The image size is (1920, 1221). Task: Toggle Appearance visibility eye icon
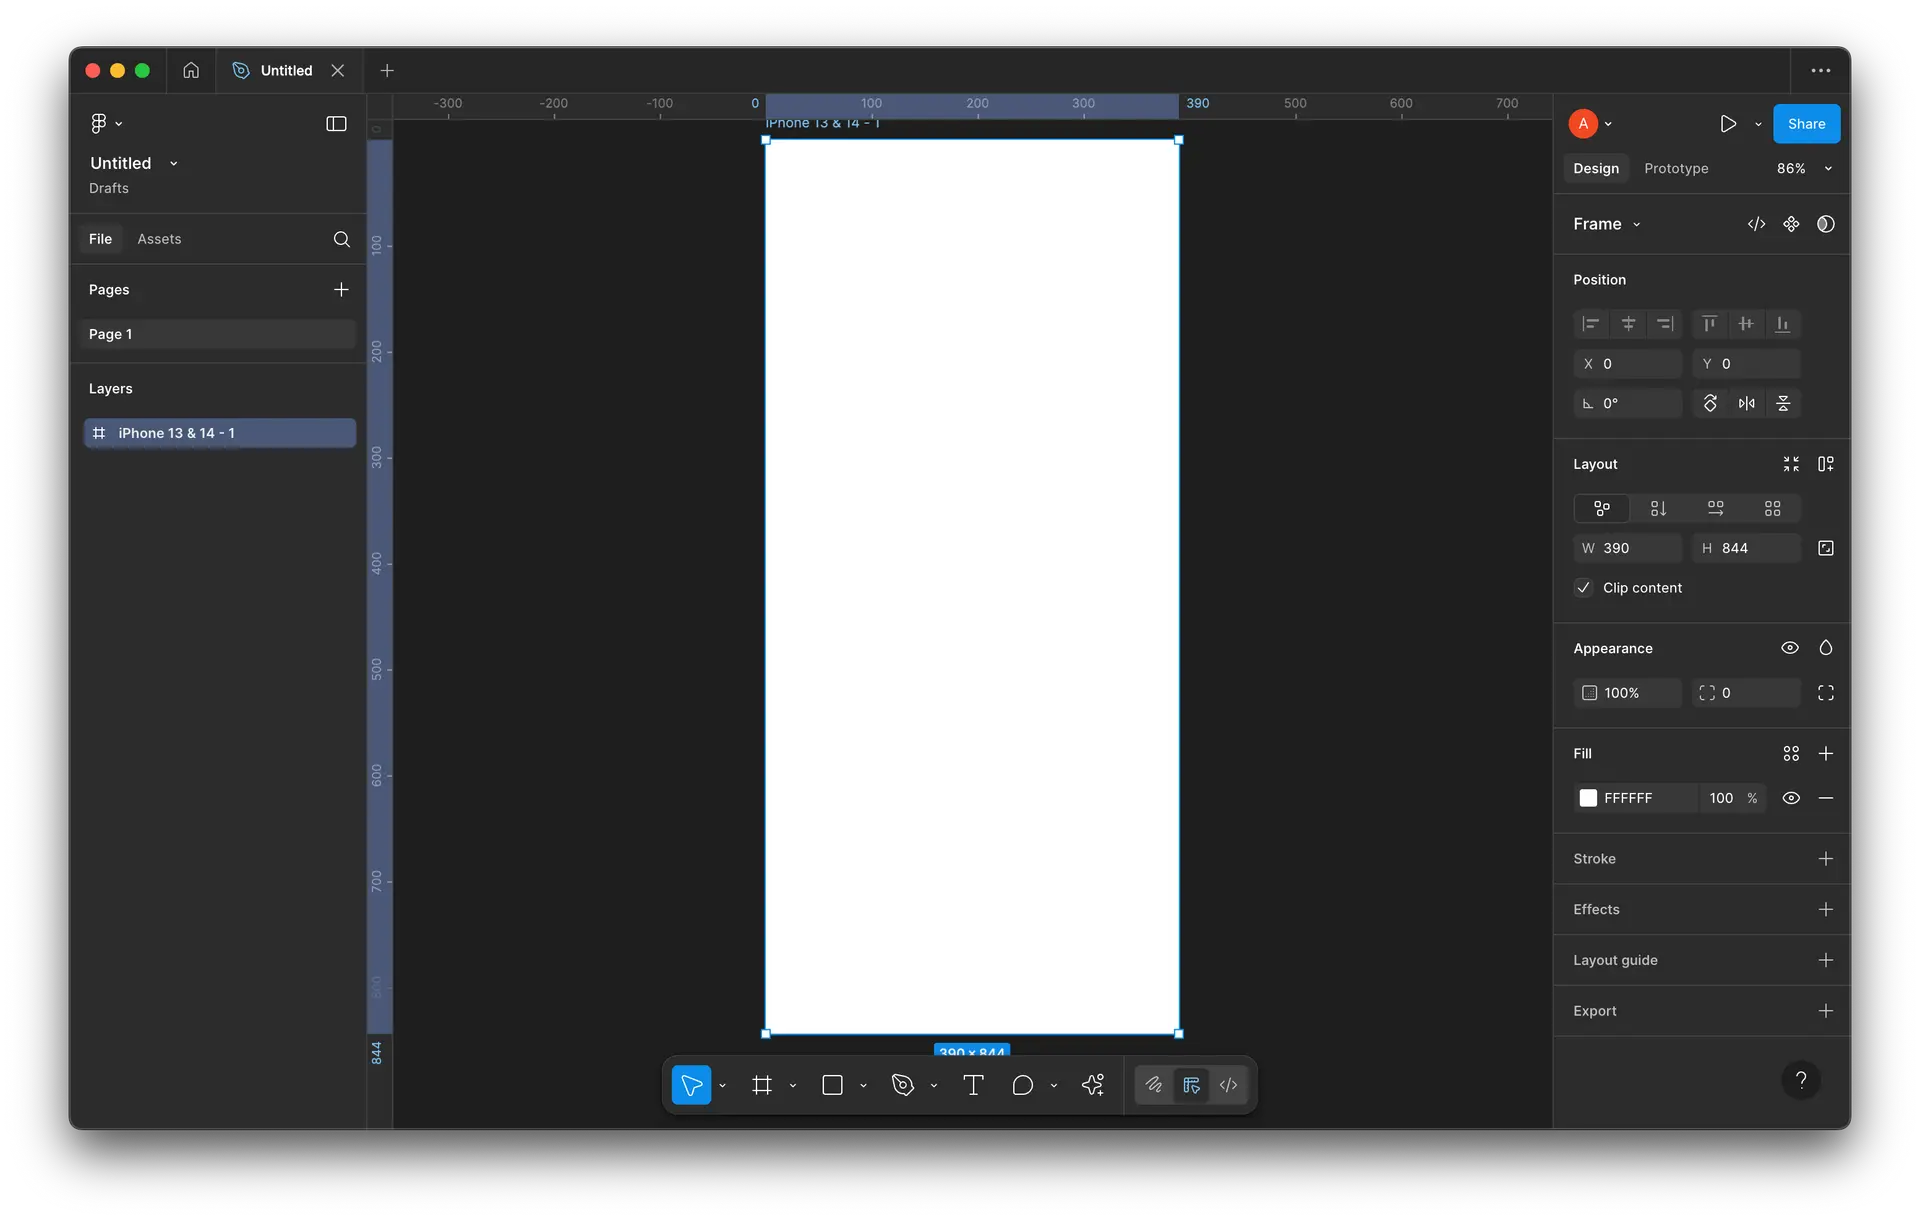click(1790, 648)
